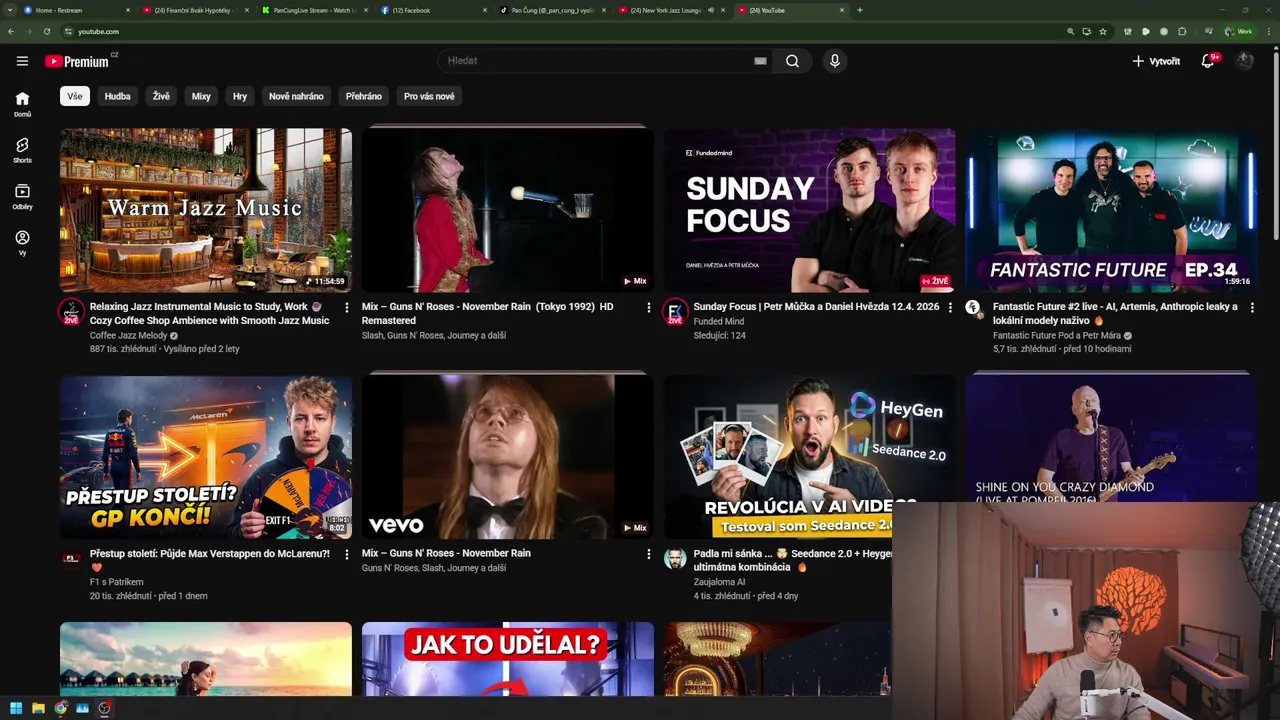Open OBS Studio from the taskbar
1280x720 pixels.
pos(104,708)
